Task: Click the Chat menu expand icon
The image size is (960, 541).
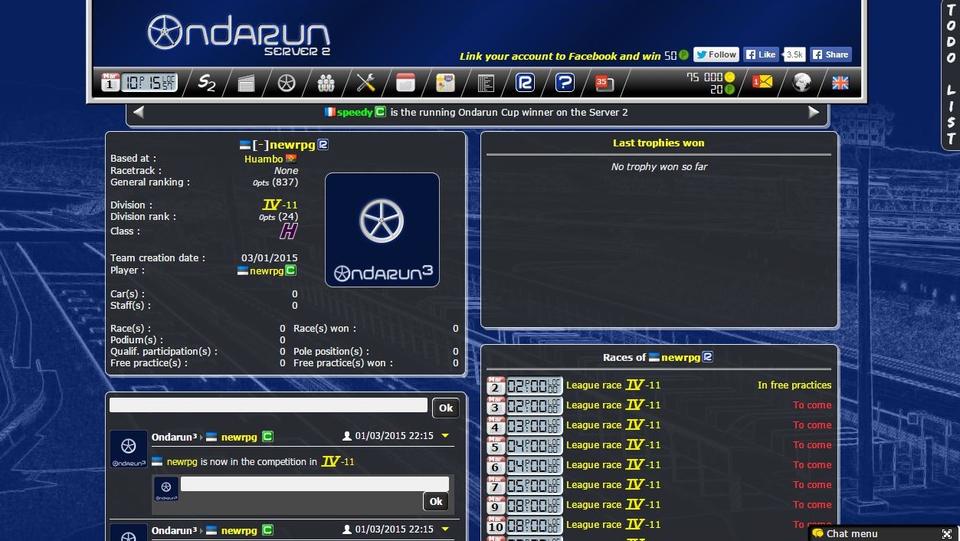Action: pyautogui.click(x=947, y=534)
